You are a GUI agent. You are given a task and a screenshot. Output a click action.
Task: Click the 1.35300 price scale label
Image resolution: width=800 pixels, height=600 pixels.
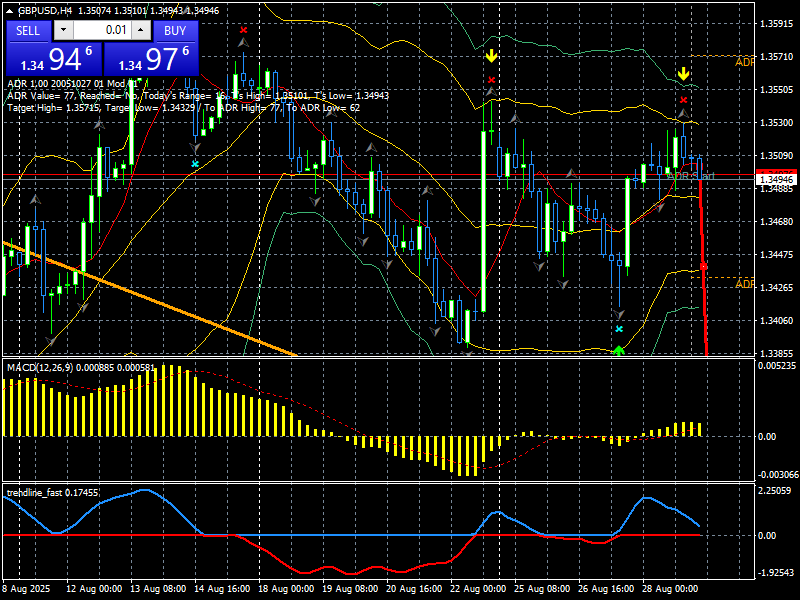(777, 122)
